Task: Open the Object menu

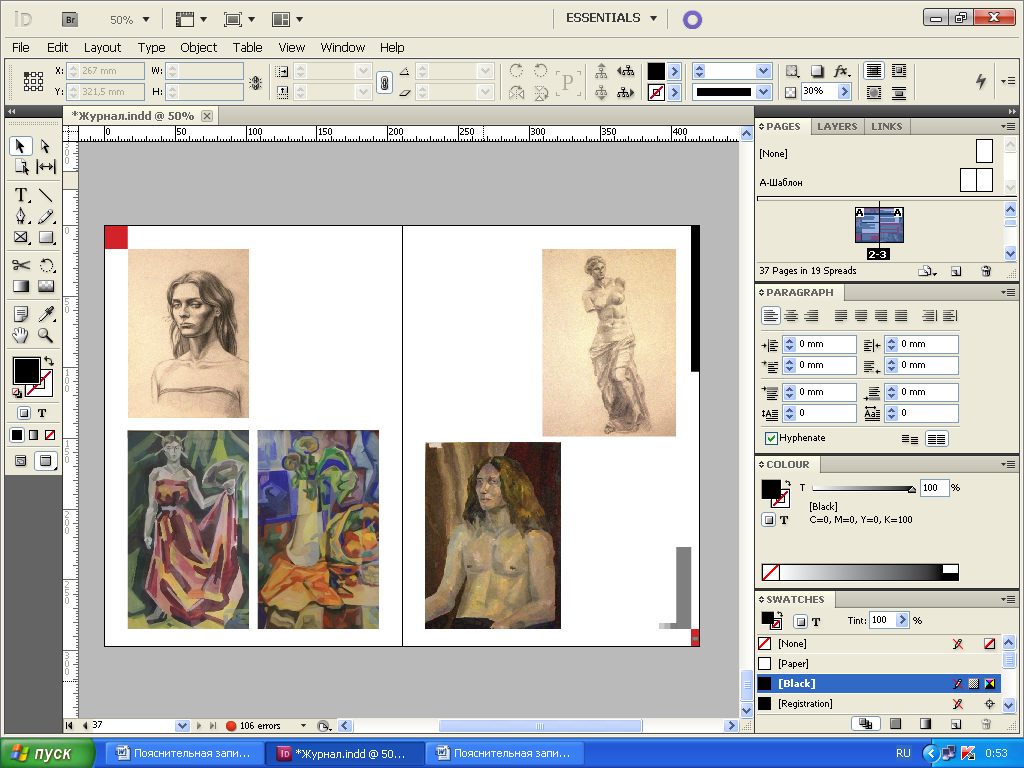Action: pyautogui.click(x=199, y=48)
